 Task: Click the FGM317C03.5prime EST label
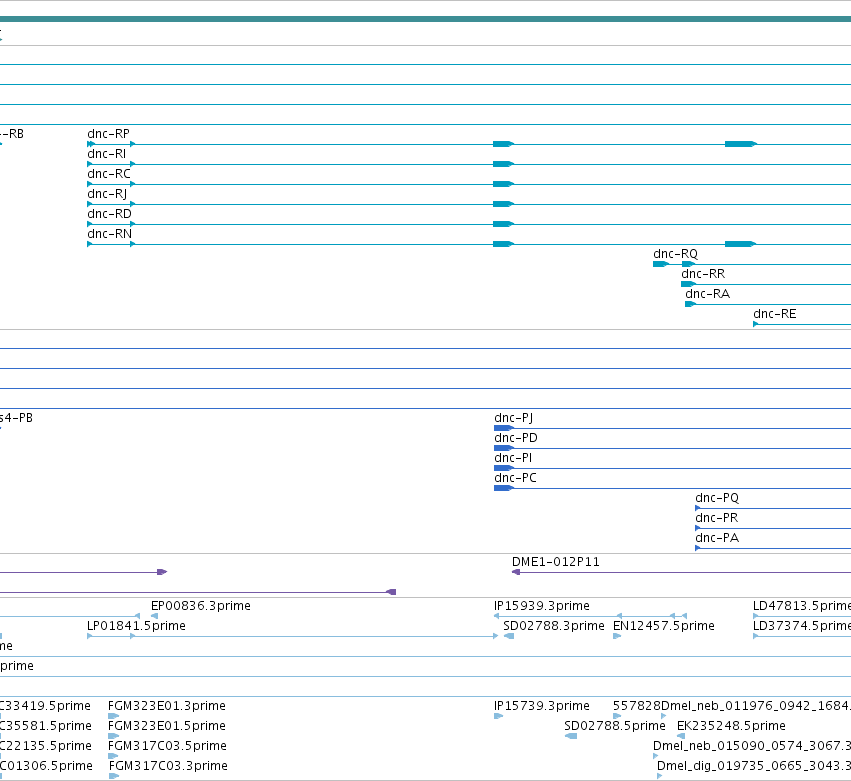(167, 746)
